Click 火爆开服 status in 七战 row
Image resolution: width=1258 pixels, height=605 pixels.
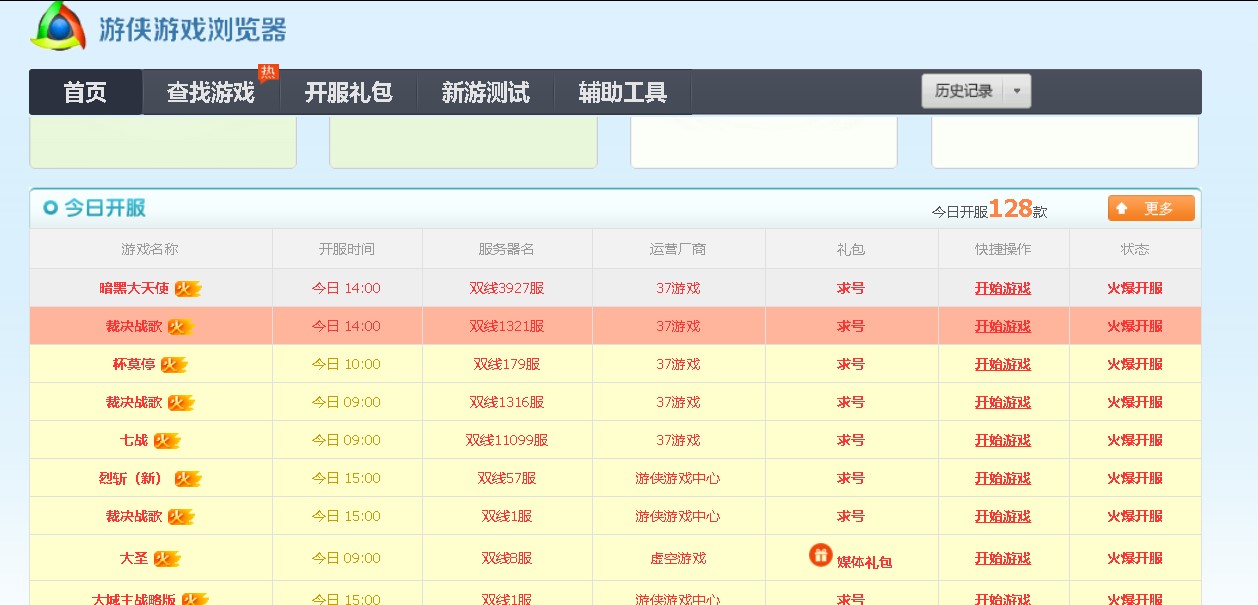1134,440
